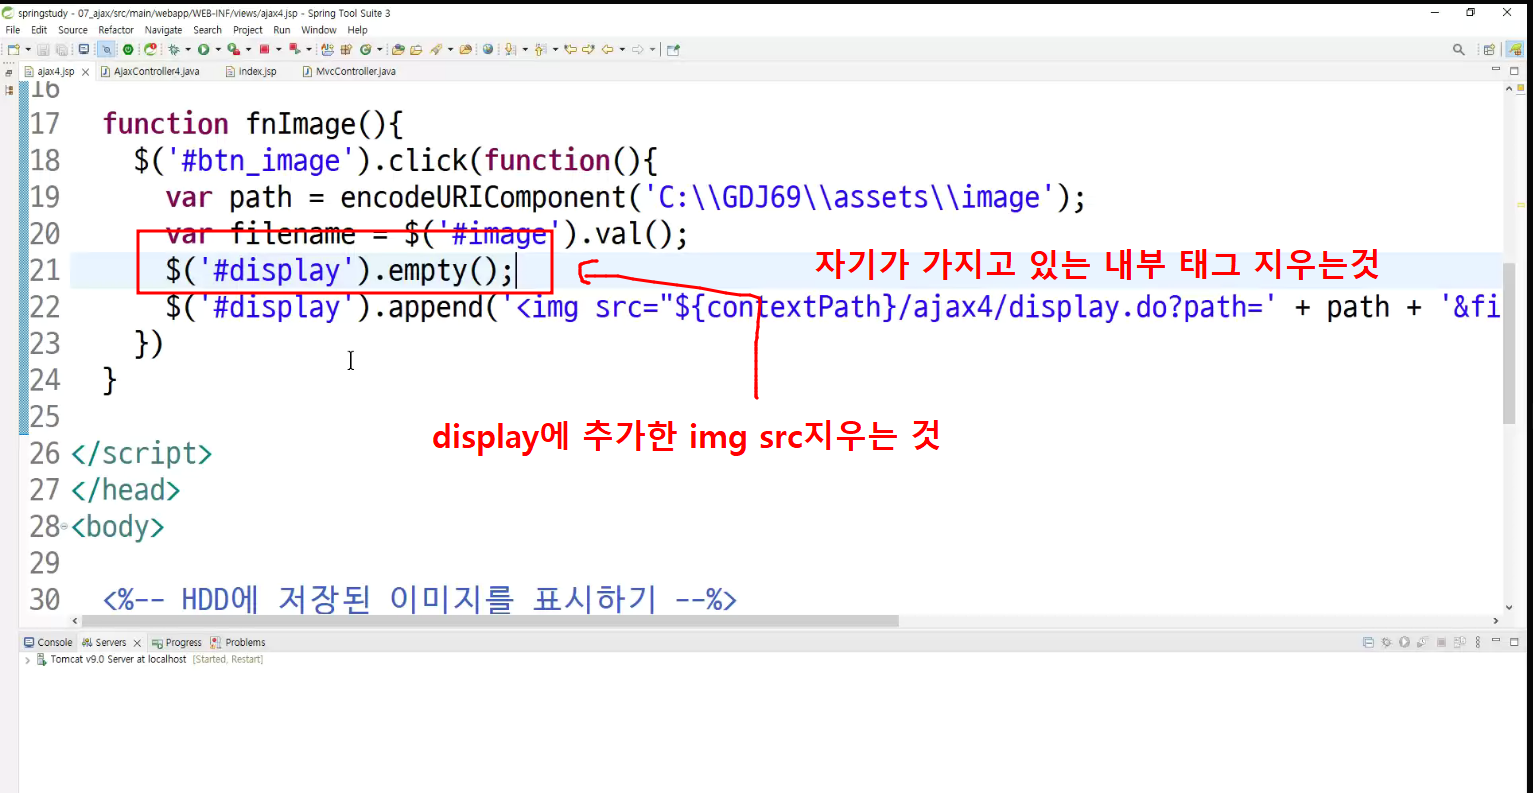This screenshot has height=793, width=1533.
Task: Close the ajax4.jsp editor tab
Action: (85, 72)
